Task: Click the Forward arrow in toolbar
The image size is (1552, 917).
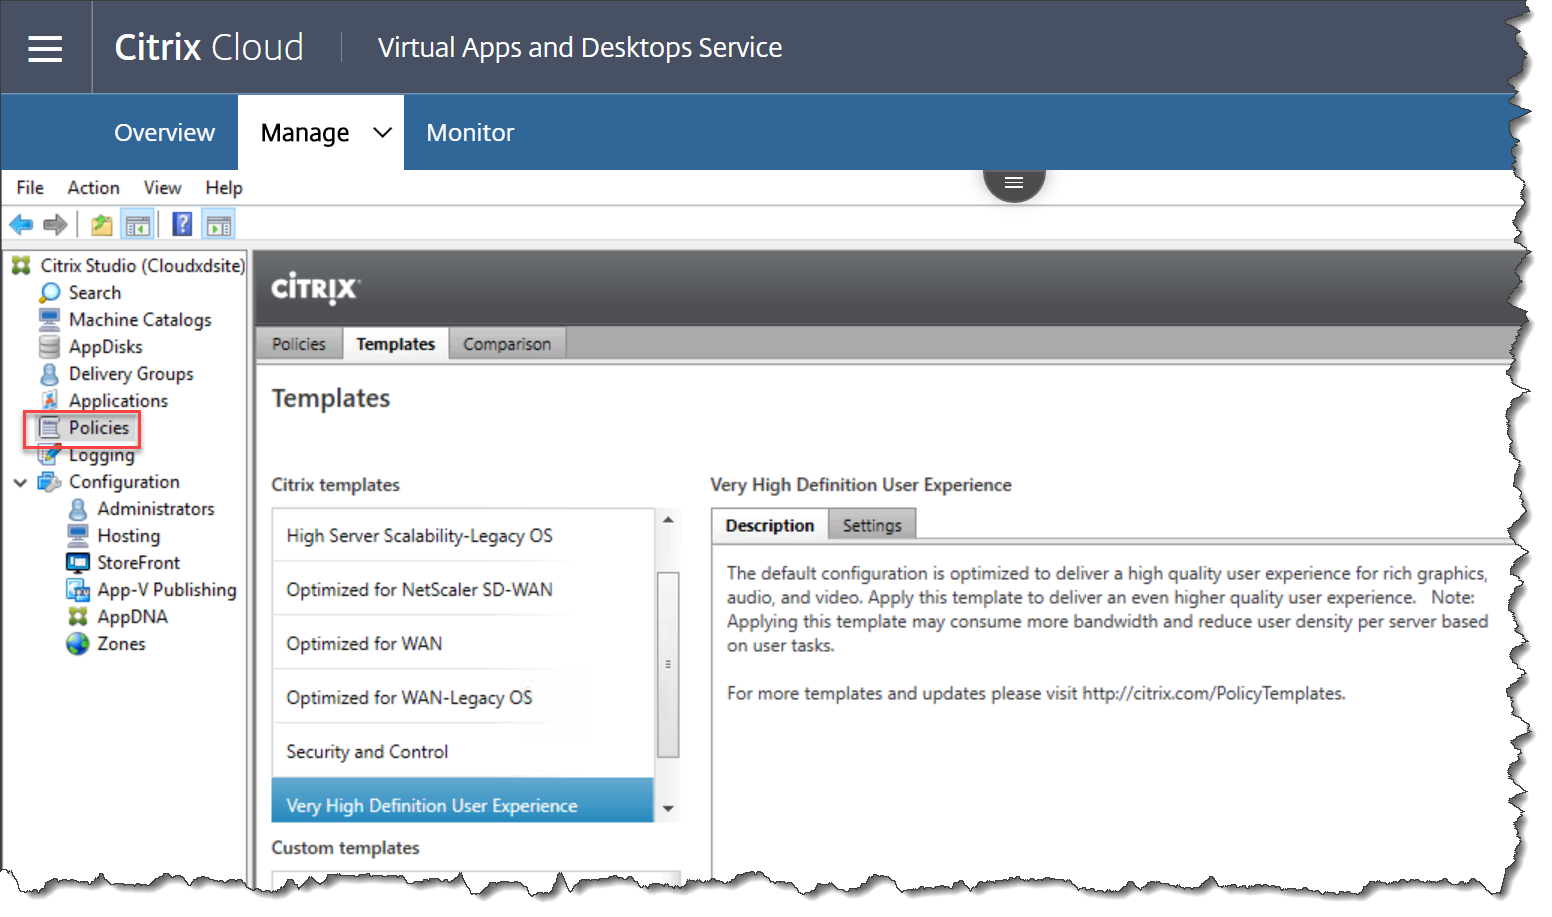Action: [56, 225]
